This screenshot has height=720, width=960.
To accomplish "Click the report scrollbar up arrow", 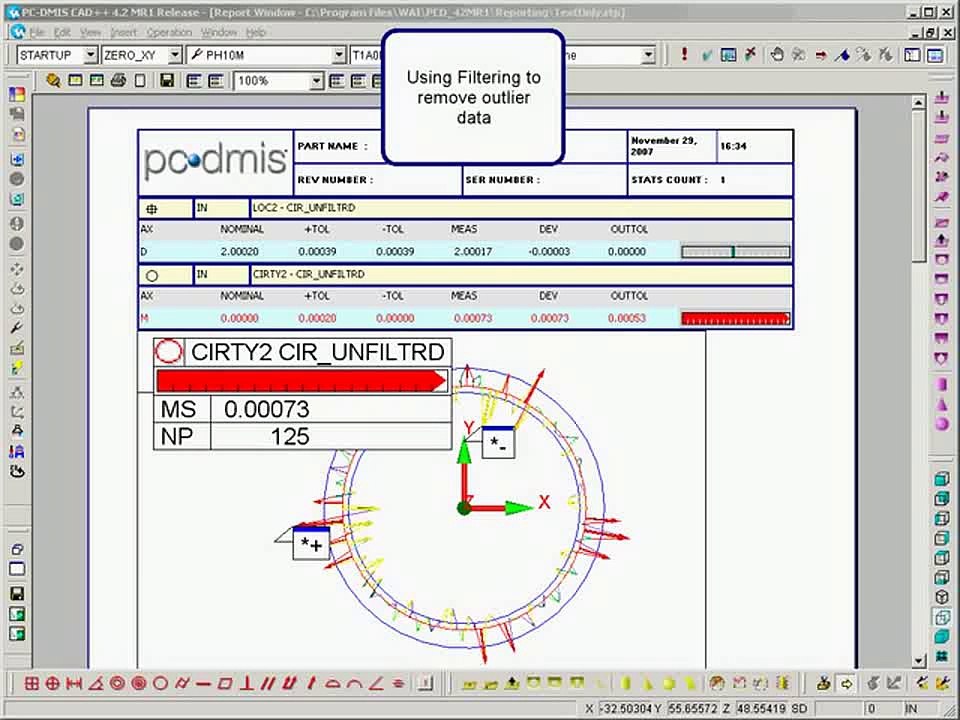I will point(918,103).
